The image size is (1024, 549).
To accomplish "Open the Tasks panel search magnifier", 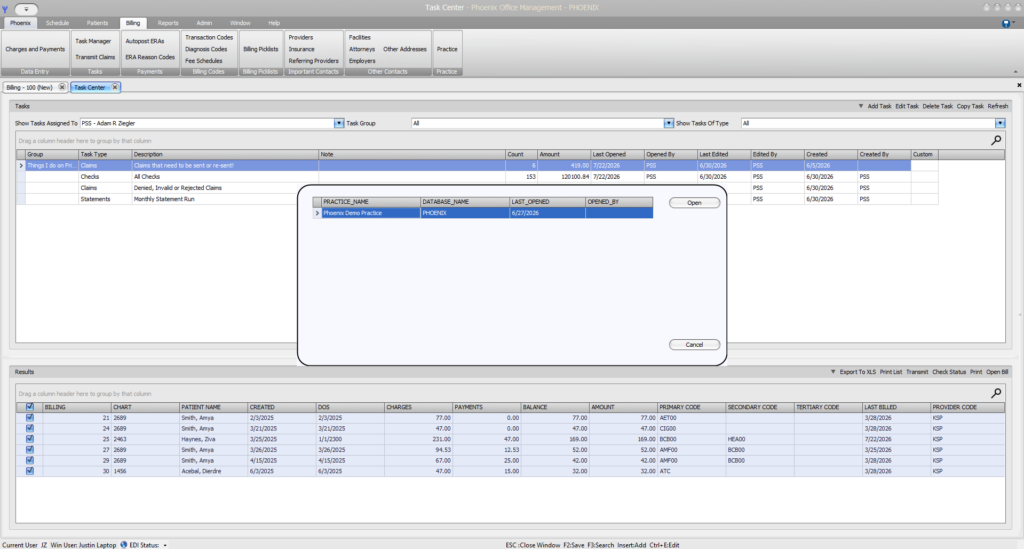I will (996, 140).
